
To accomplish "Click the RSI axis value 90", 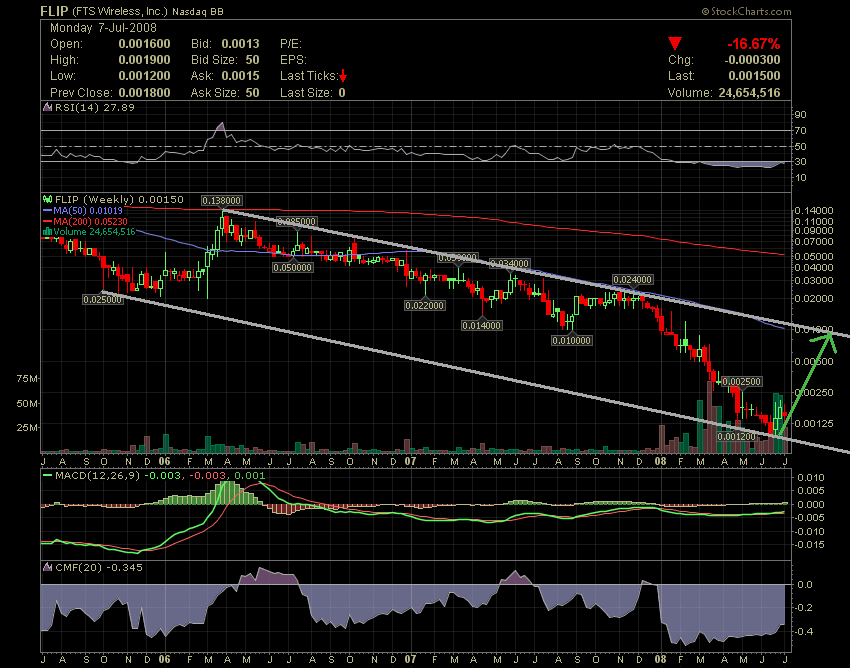I will [801, 114].
